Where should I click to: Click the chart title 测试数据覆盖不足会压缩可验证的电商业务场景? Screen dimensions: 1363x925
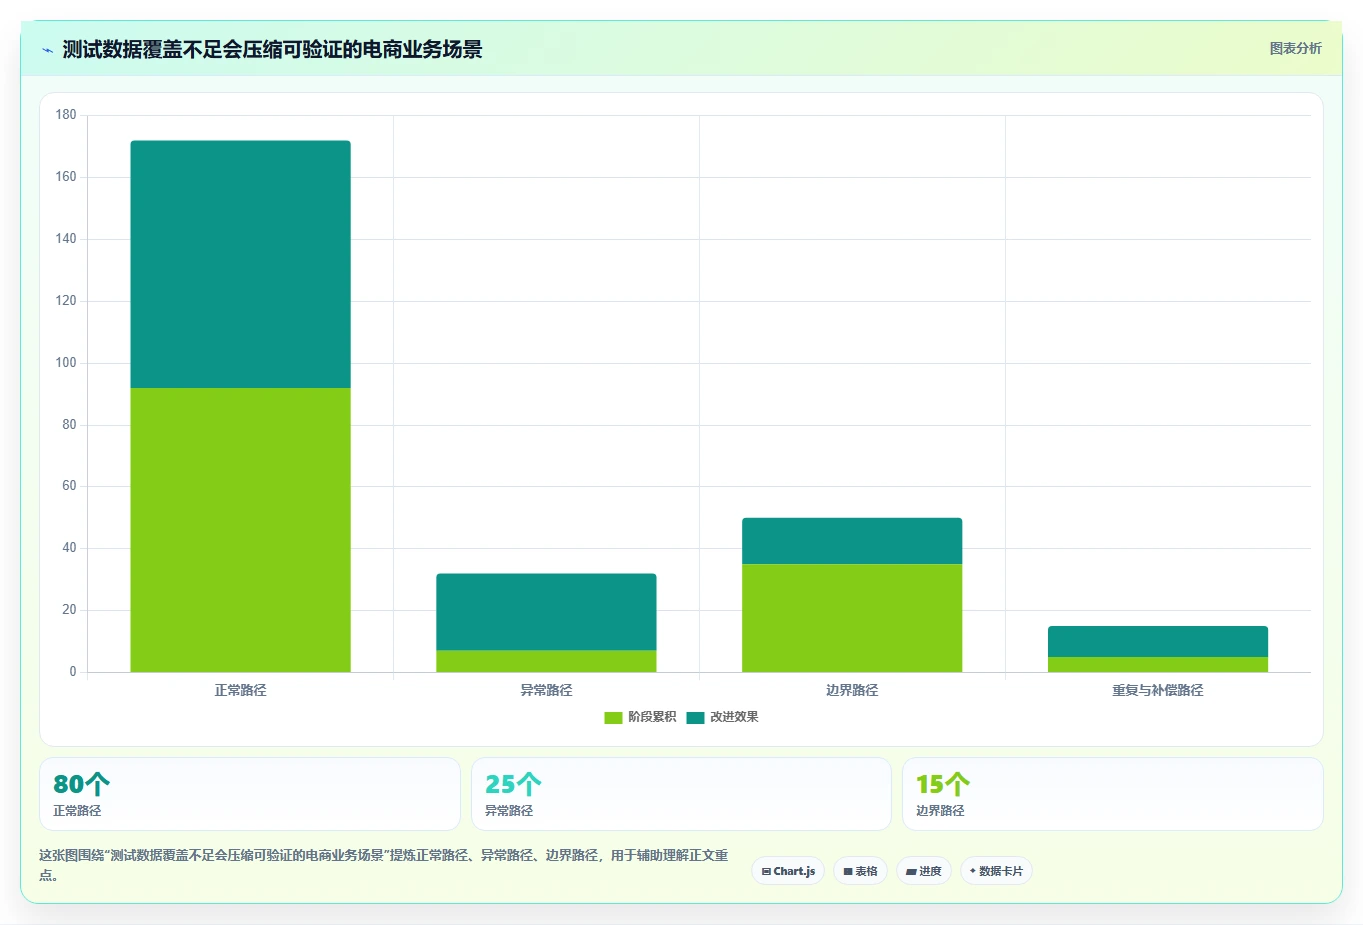tap(272, 49)
